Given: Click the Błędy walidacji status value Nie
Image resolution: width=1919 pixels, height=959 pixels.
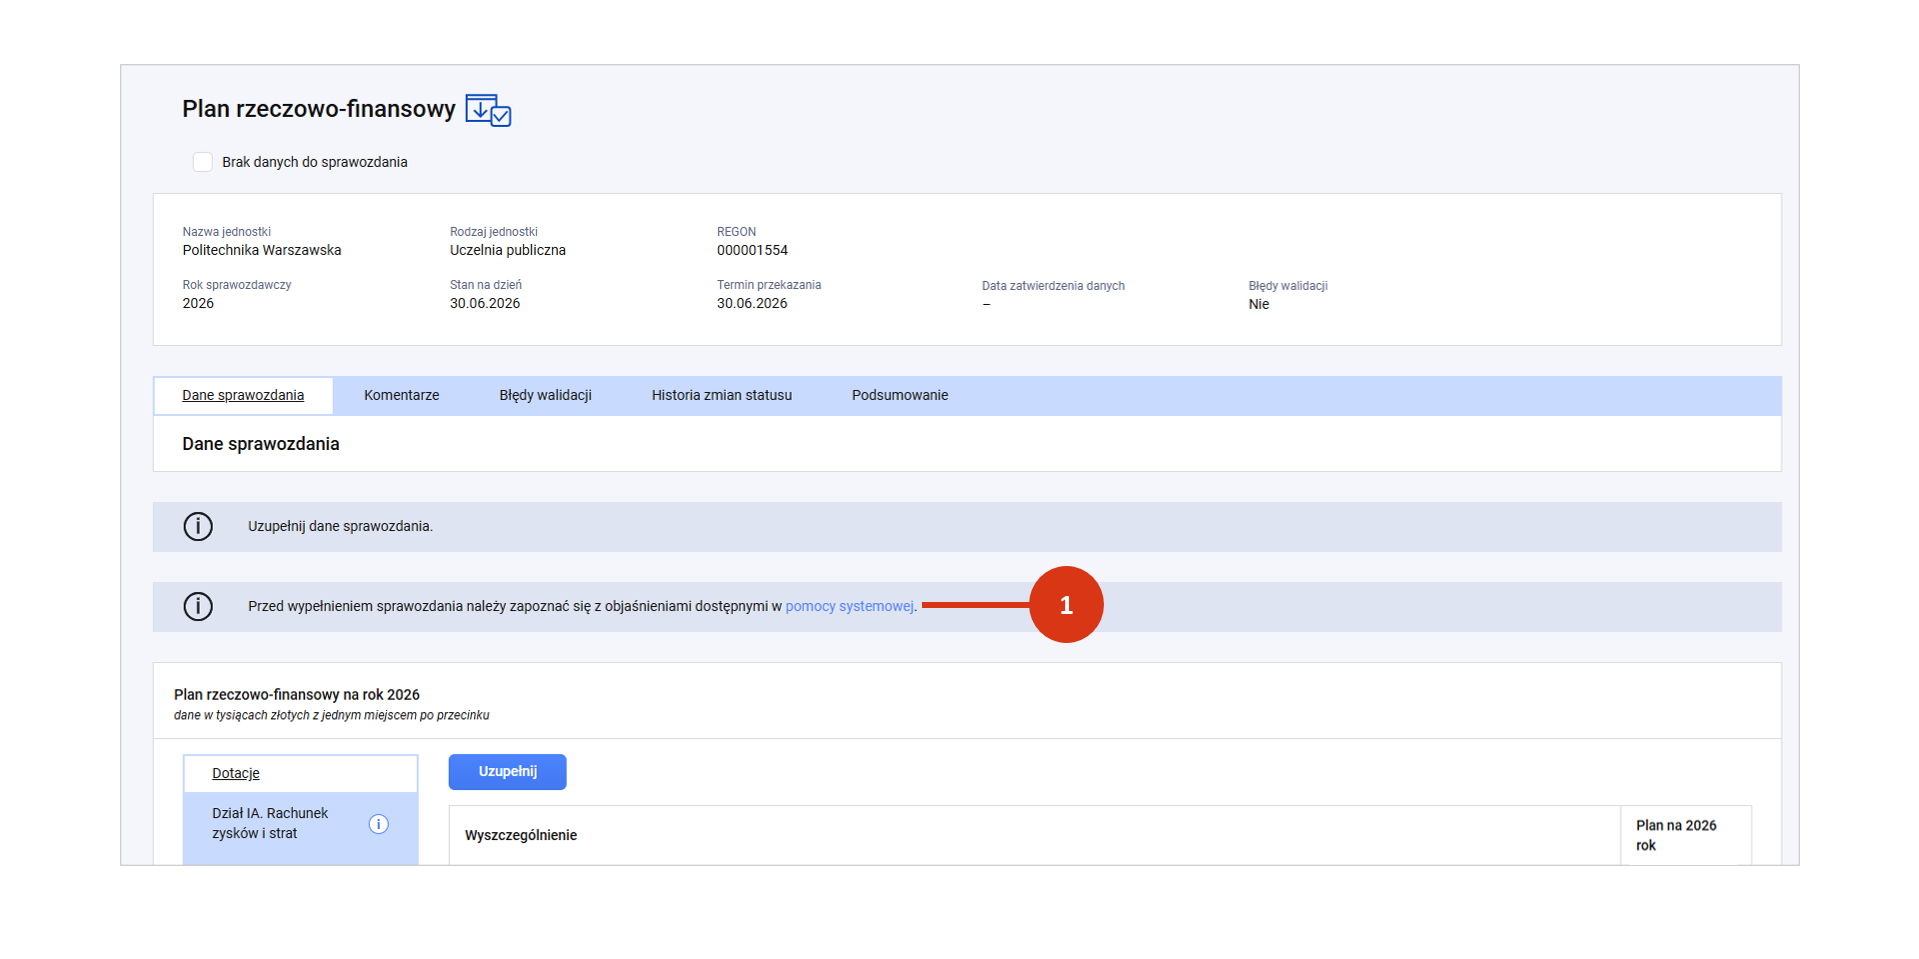Looking at the screenshot, I should [x=1258, y=304].
